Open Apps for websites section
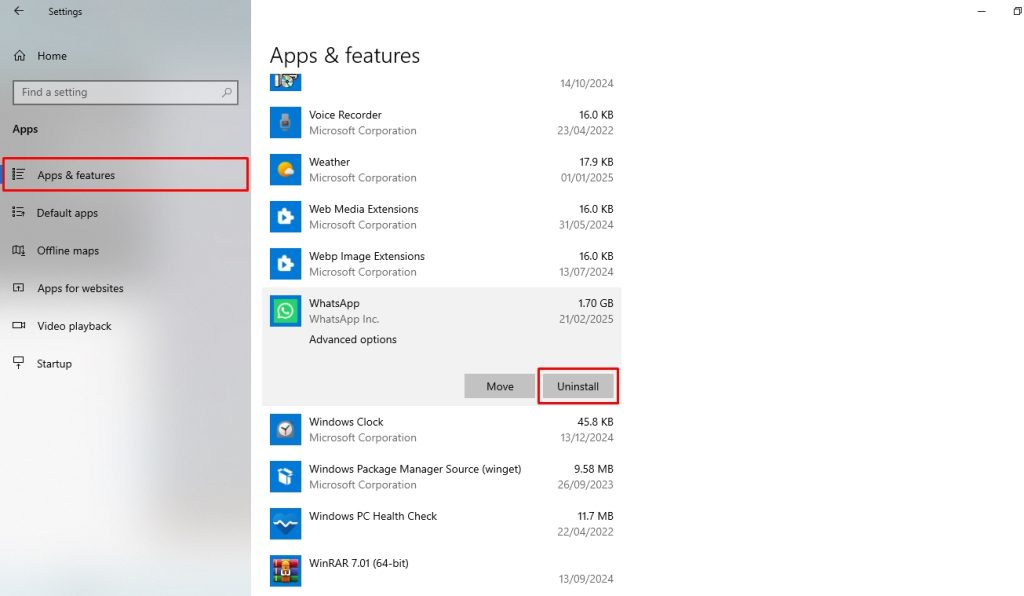This screenshot has width=1024, height=596. click(125, 288)
